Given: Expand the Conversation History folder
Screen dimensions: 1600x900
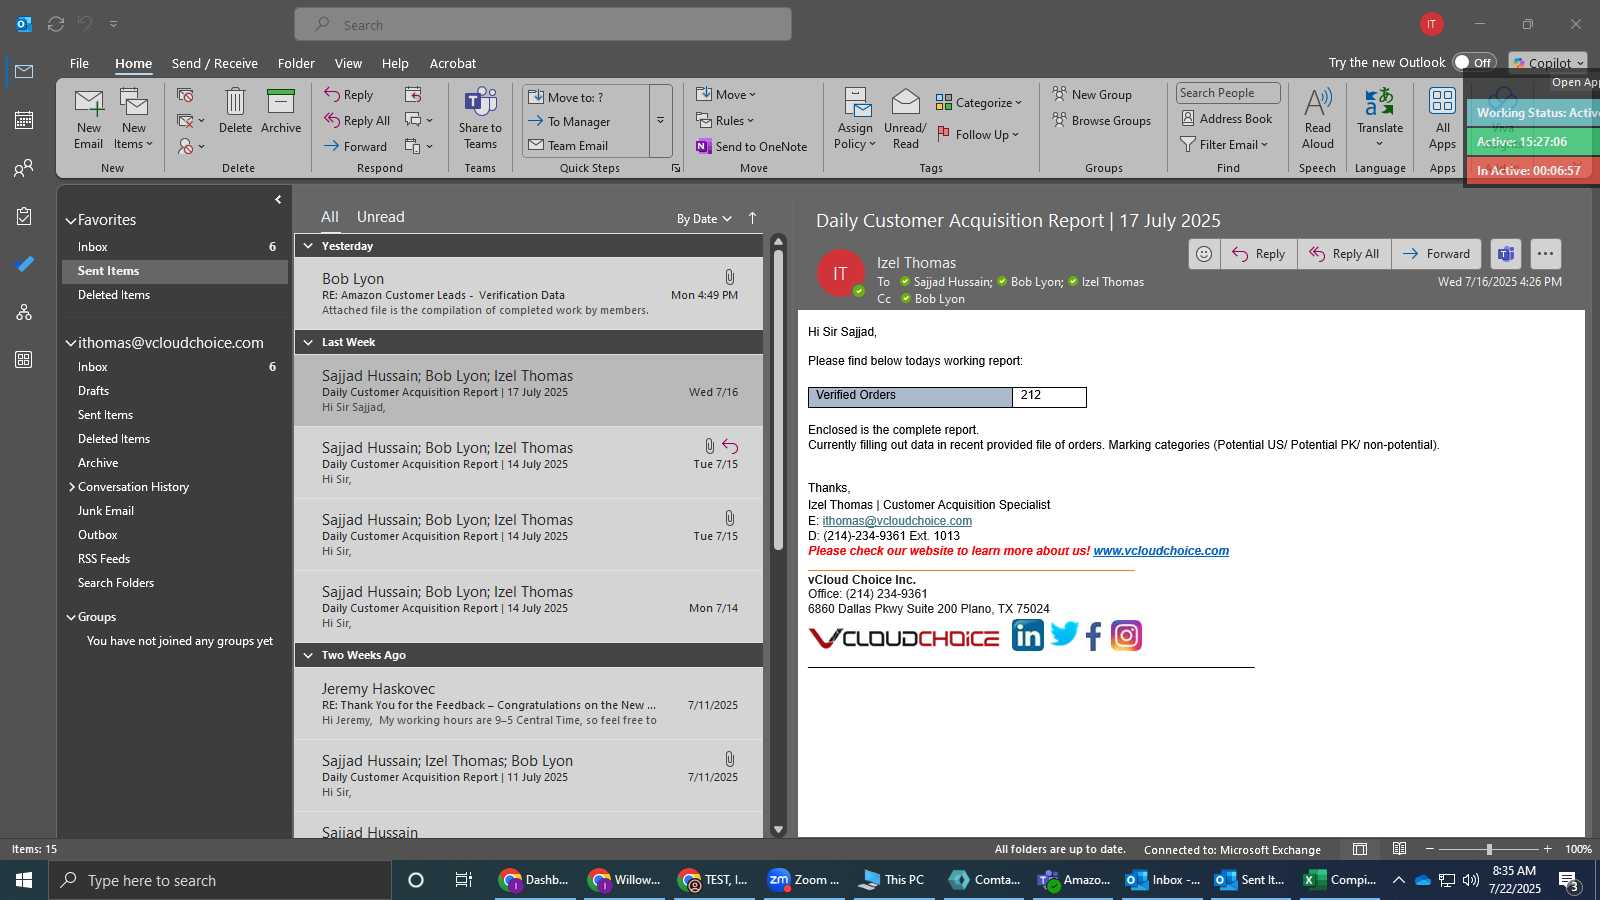Looking at the screenshot, I should coord(72,487).
